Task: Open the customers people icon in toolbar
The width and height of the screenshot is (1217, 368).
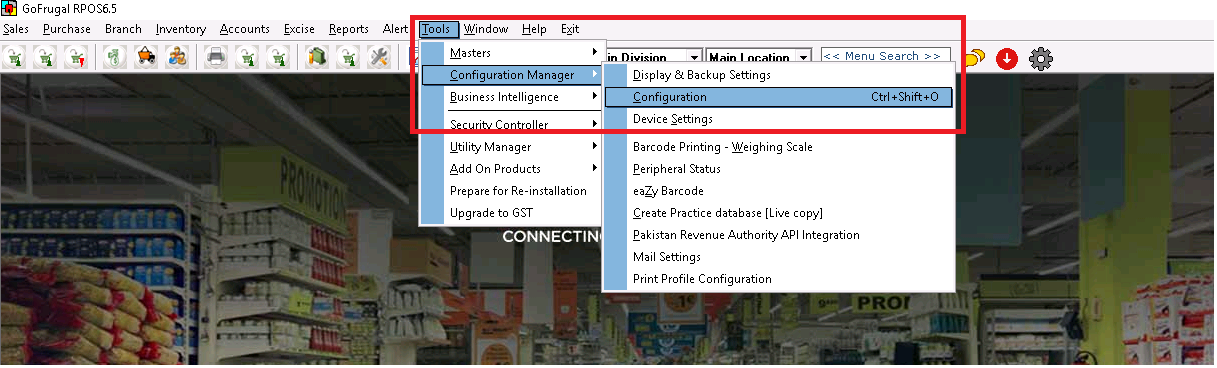Action: [x=177, y=58]
